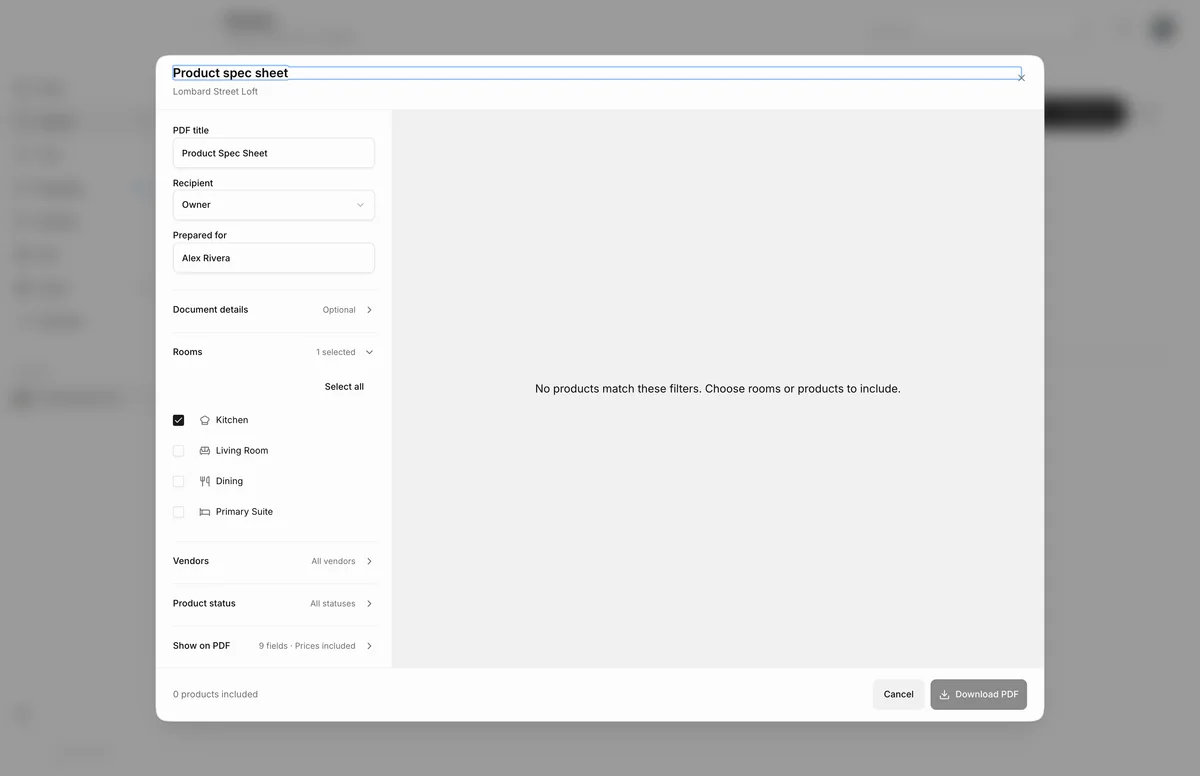Expand the Show on PDF section
The width and height of the screenshot is (1200, 776).
point(274,646)
